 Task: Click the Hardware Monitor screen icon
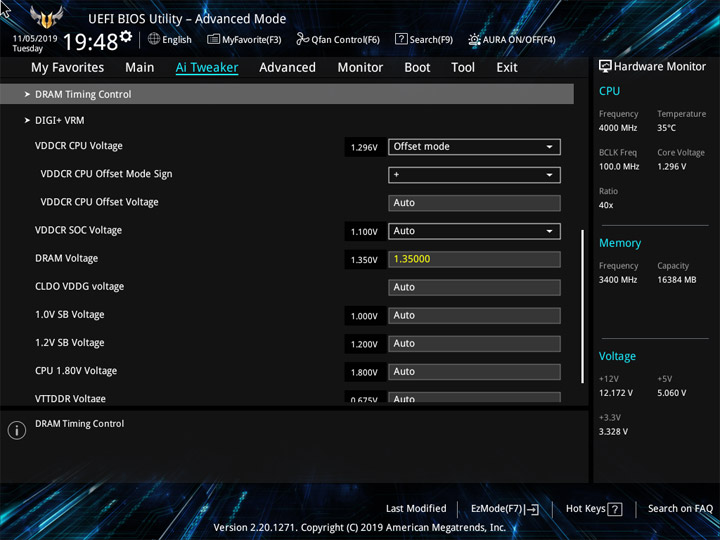(605, 67)
